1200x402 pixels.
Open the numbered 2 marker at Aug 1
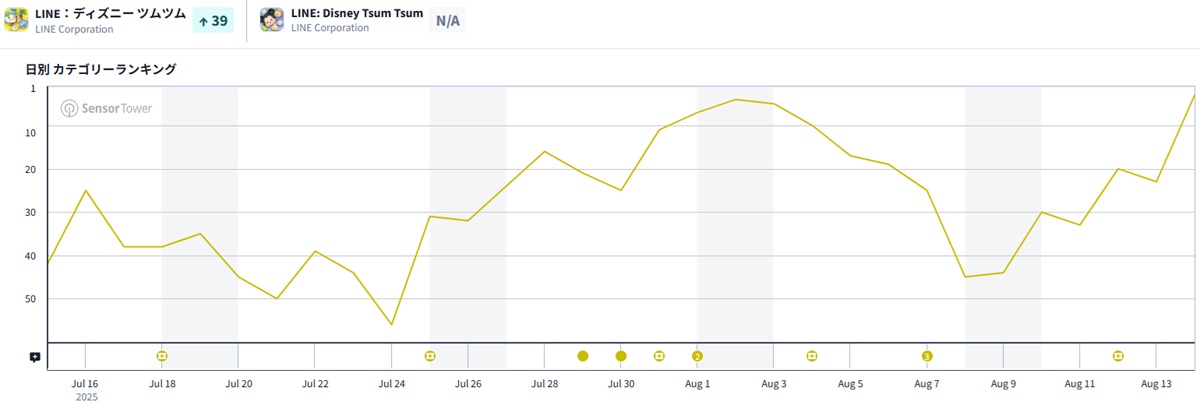click(697, 356)
